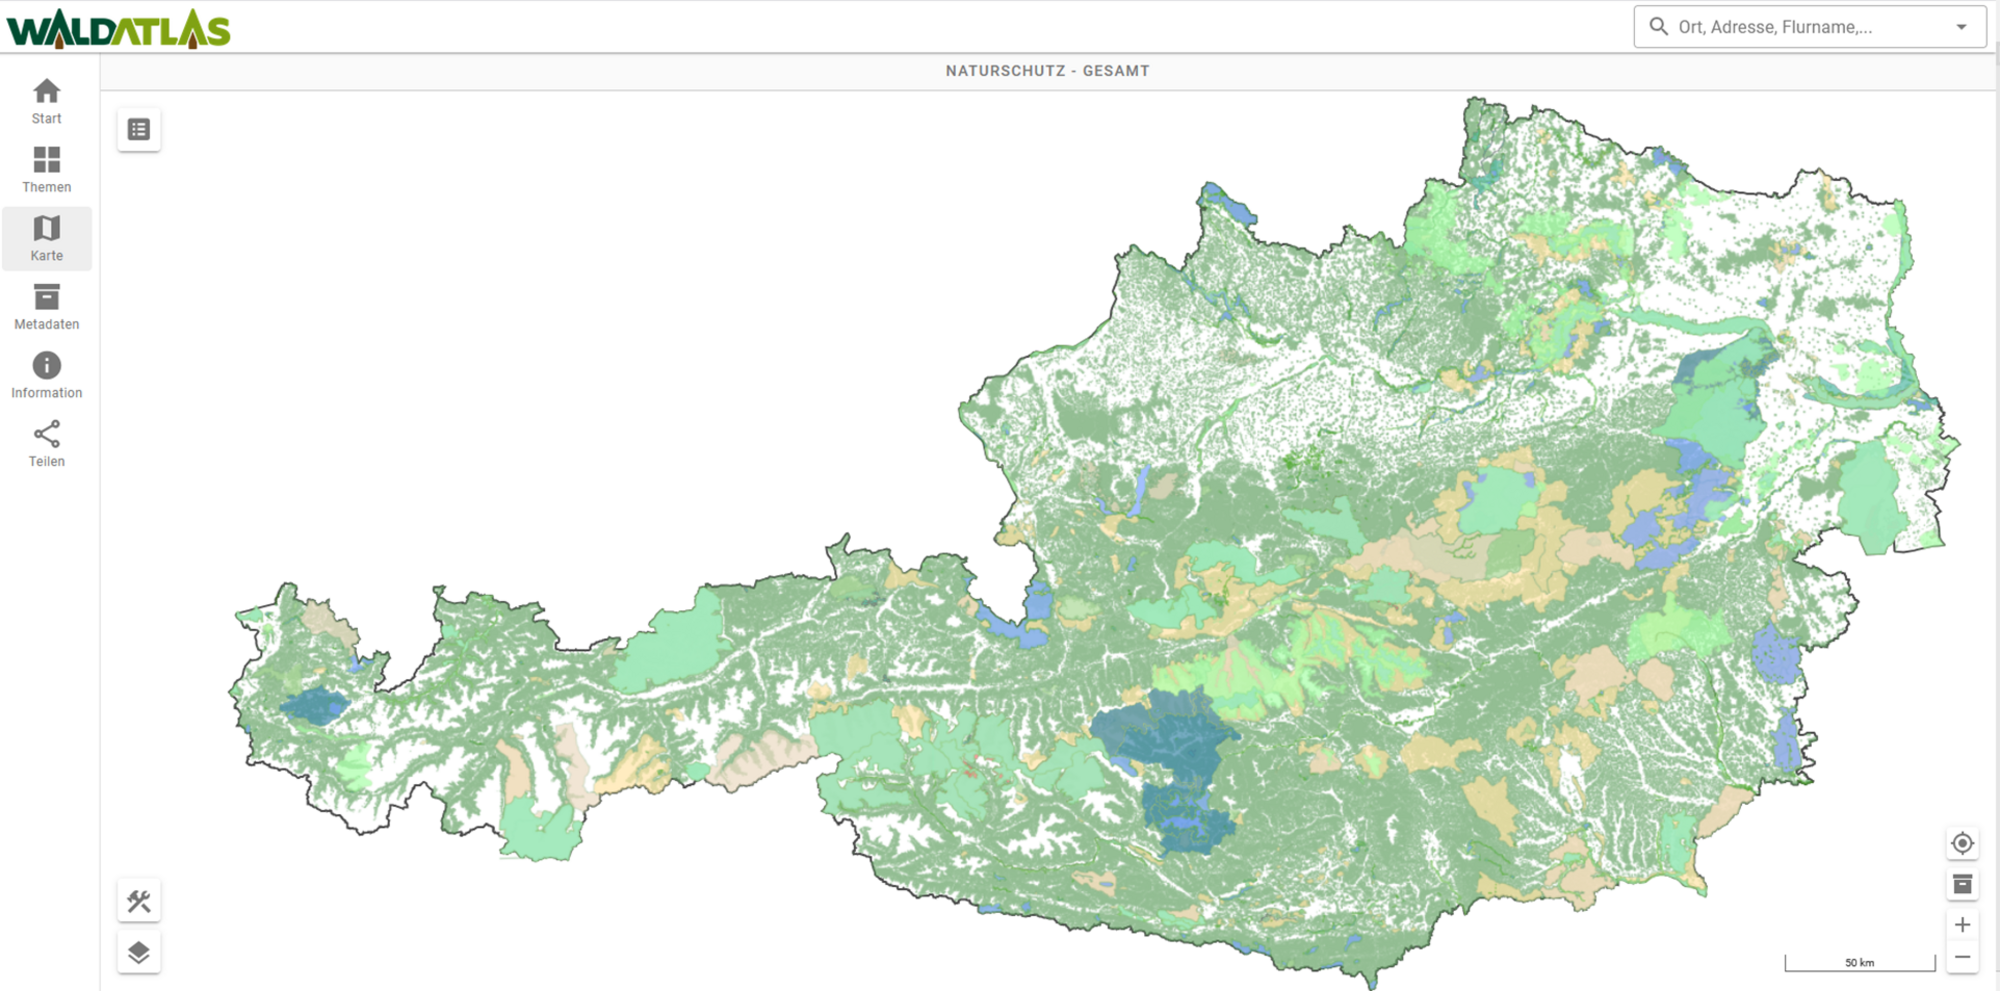Open the Themen section in sidebar
The image size is (2000, 991).
[x=46, y=170]
